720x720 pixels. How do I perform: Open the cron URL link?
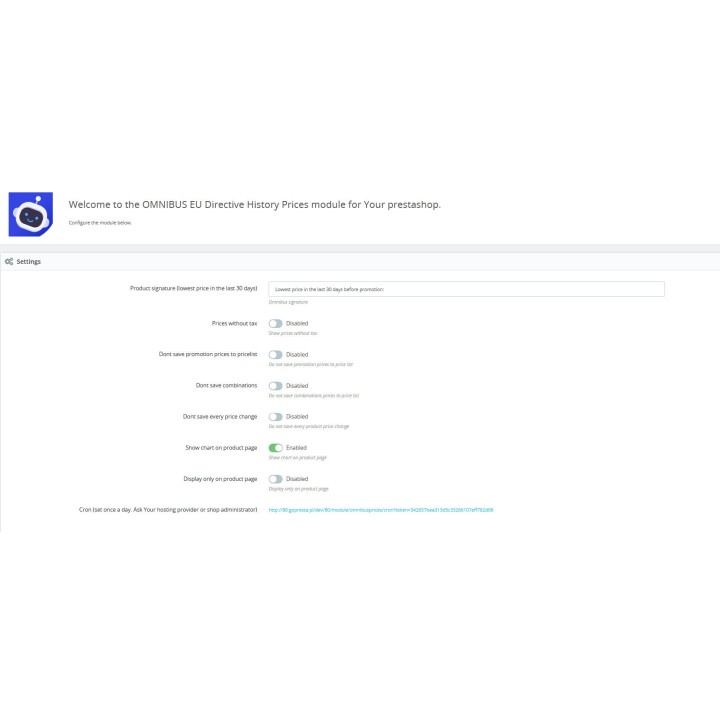[381, 510]
